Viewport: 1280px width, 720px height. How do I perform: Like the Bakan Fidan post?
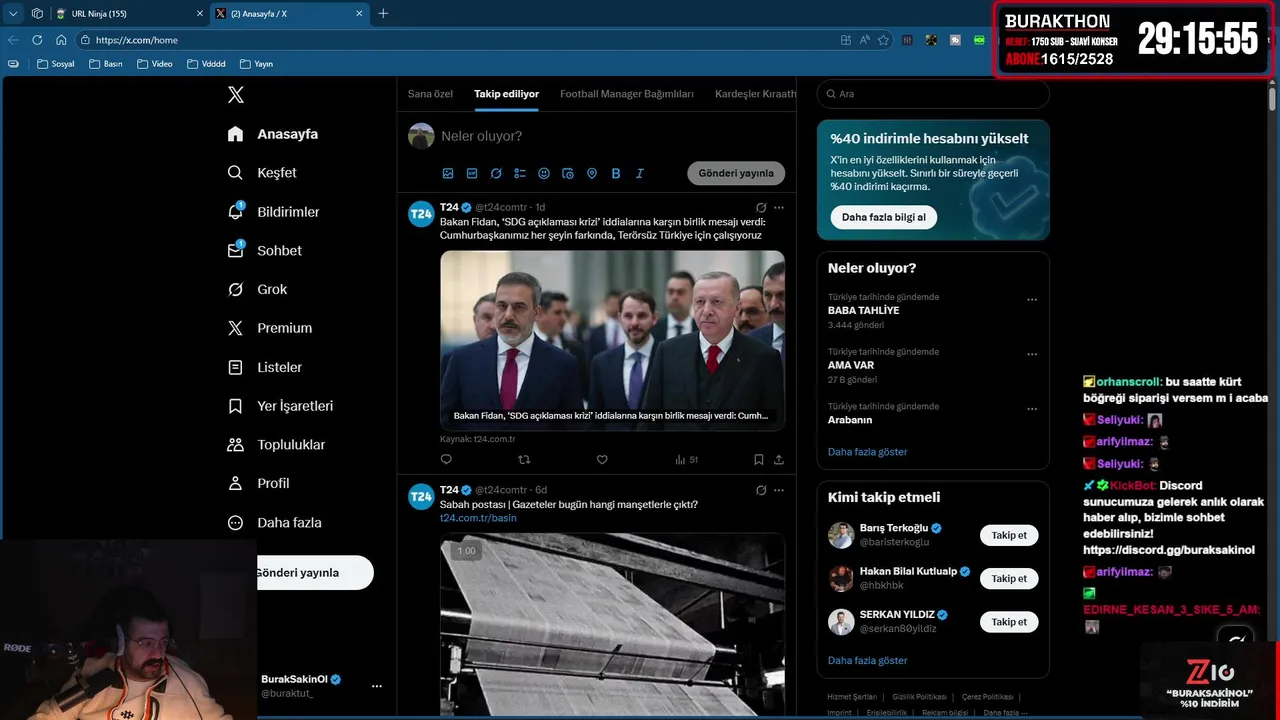pyautogui.click(x=602, y=460)
